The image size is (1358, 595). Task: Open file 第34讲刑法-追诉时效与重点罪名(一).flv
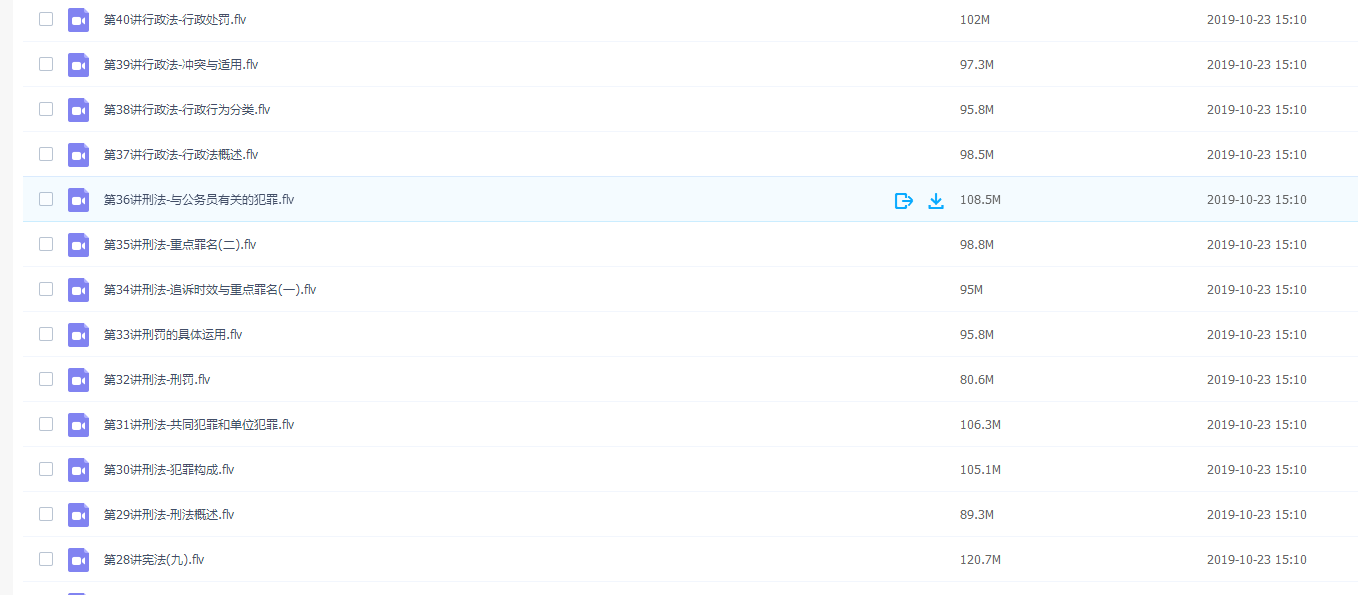pyautogui.click(x=210, y=290)
